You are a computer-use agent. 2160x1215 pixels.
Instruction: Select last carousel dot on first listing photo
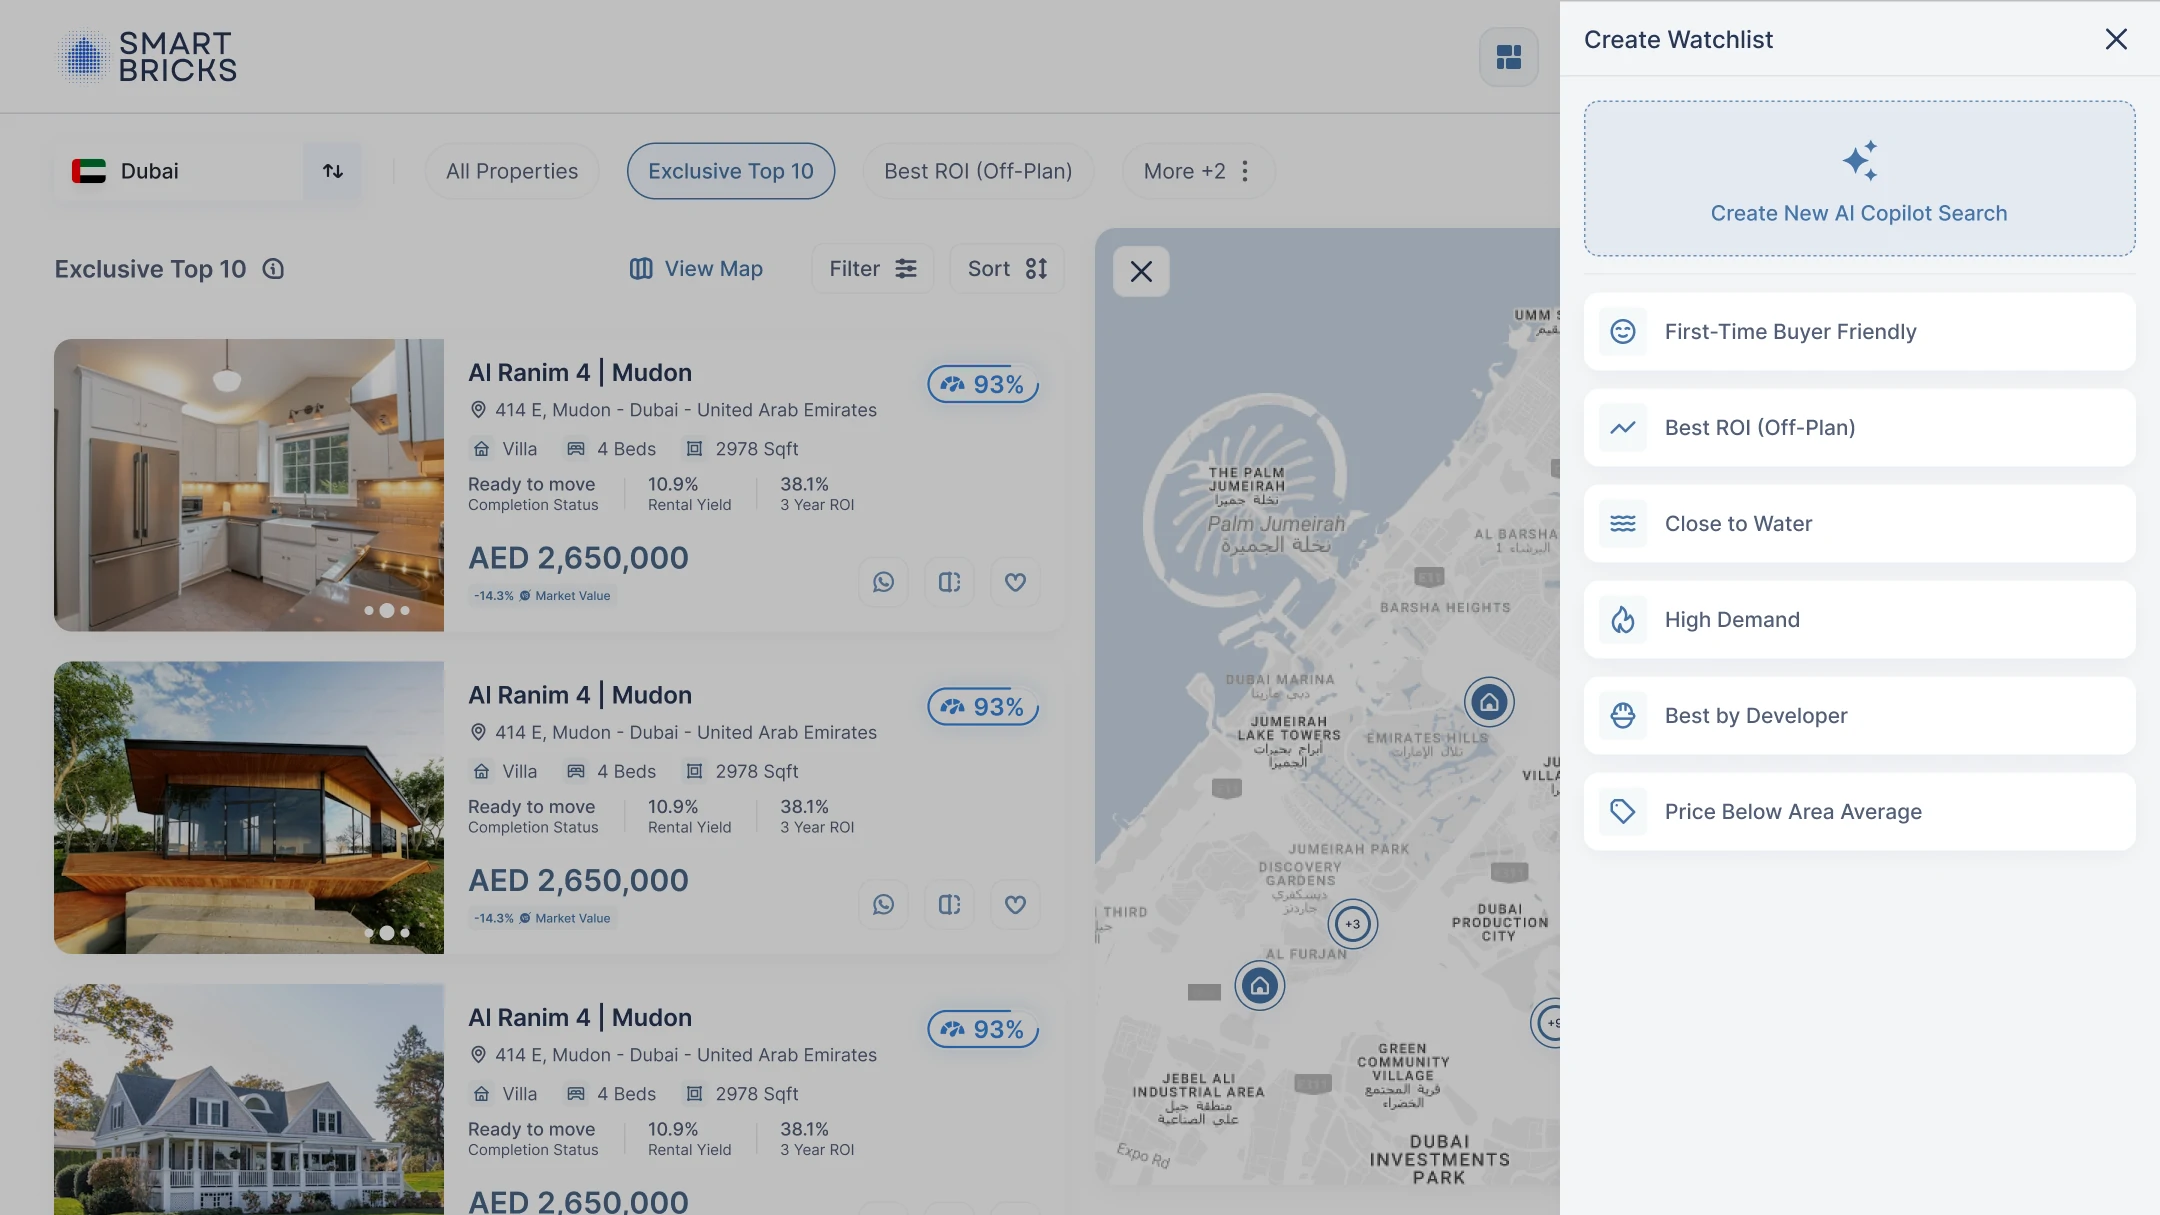(x=405, y=610)
